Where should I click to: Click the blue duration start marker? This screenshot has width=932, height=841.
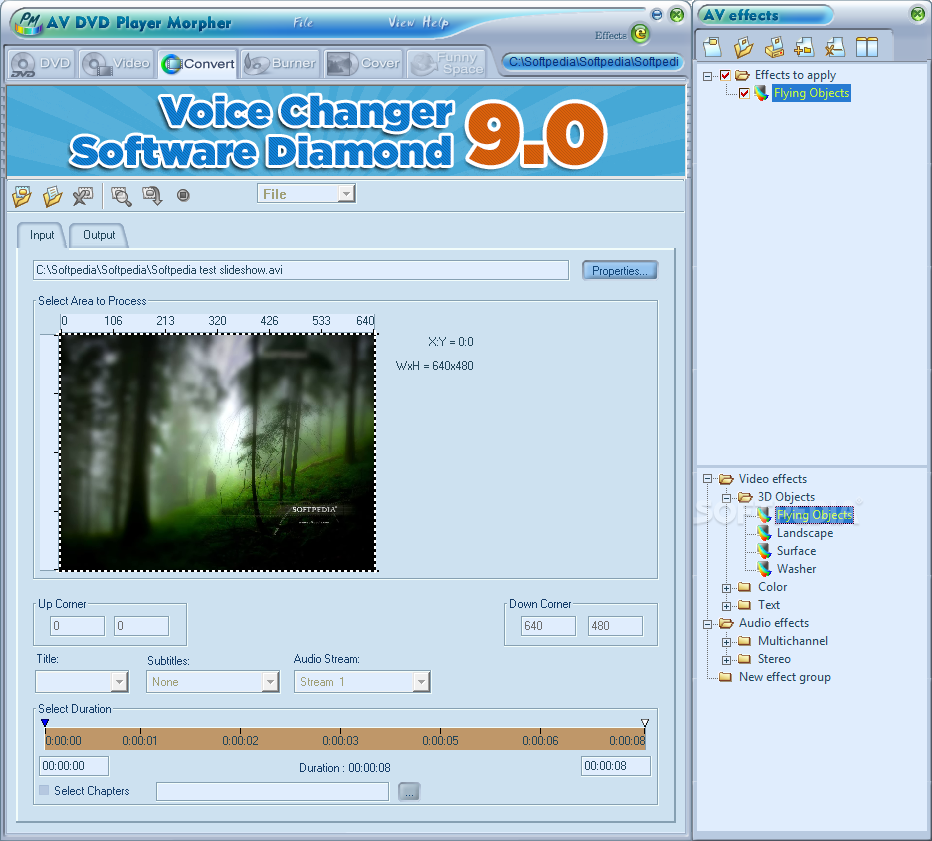click(x=45, y=723)
